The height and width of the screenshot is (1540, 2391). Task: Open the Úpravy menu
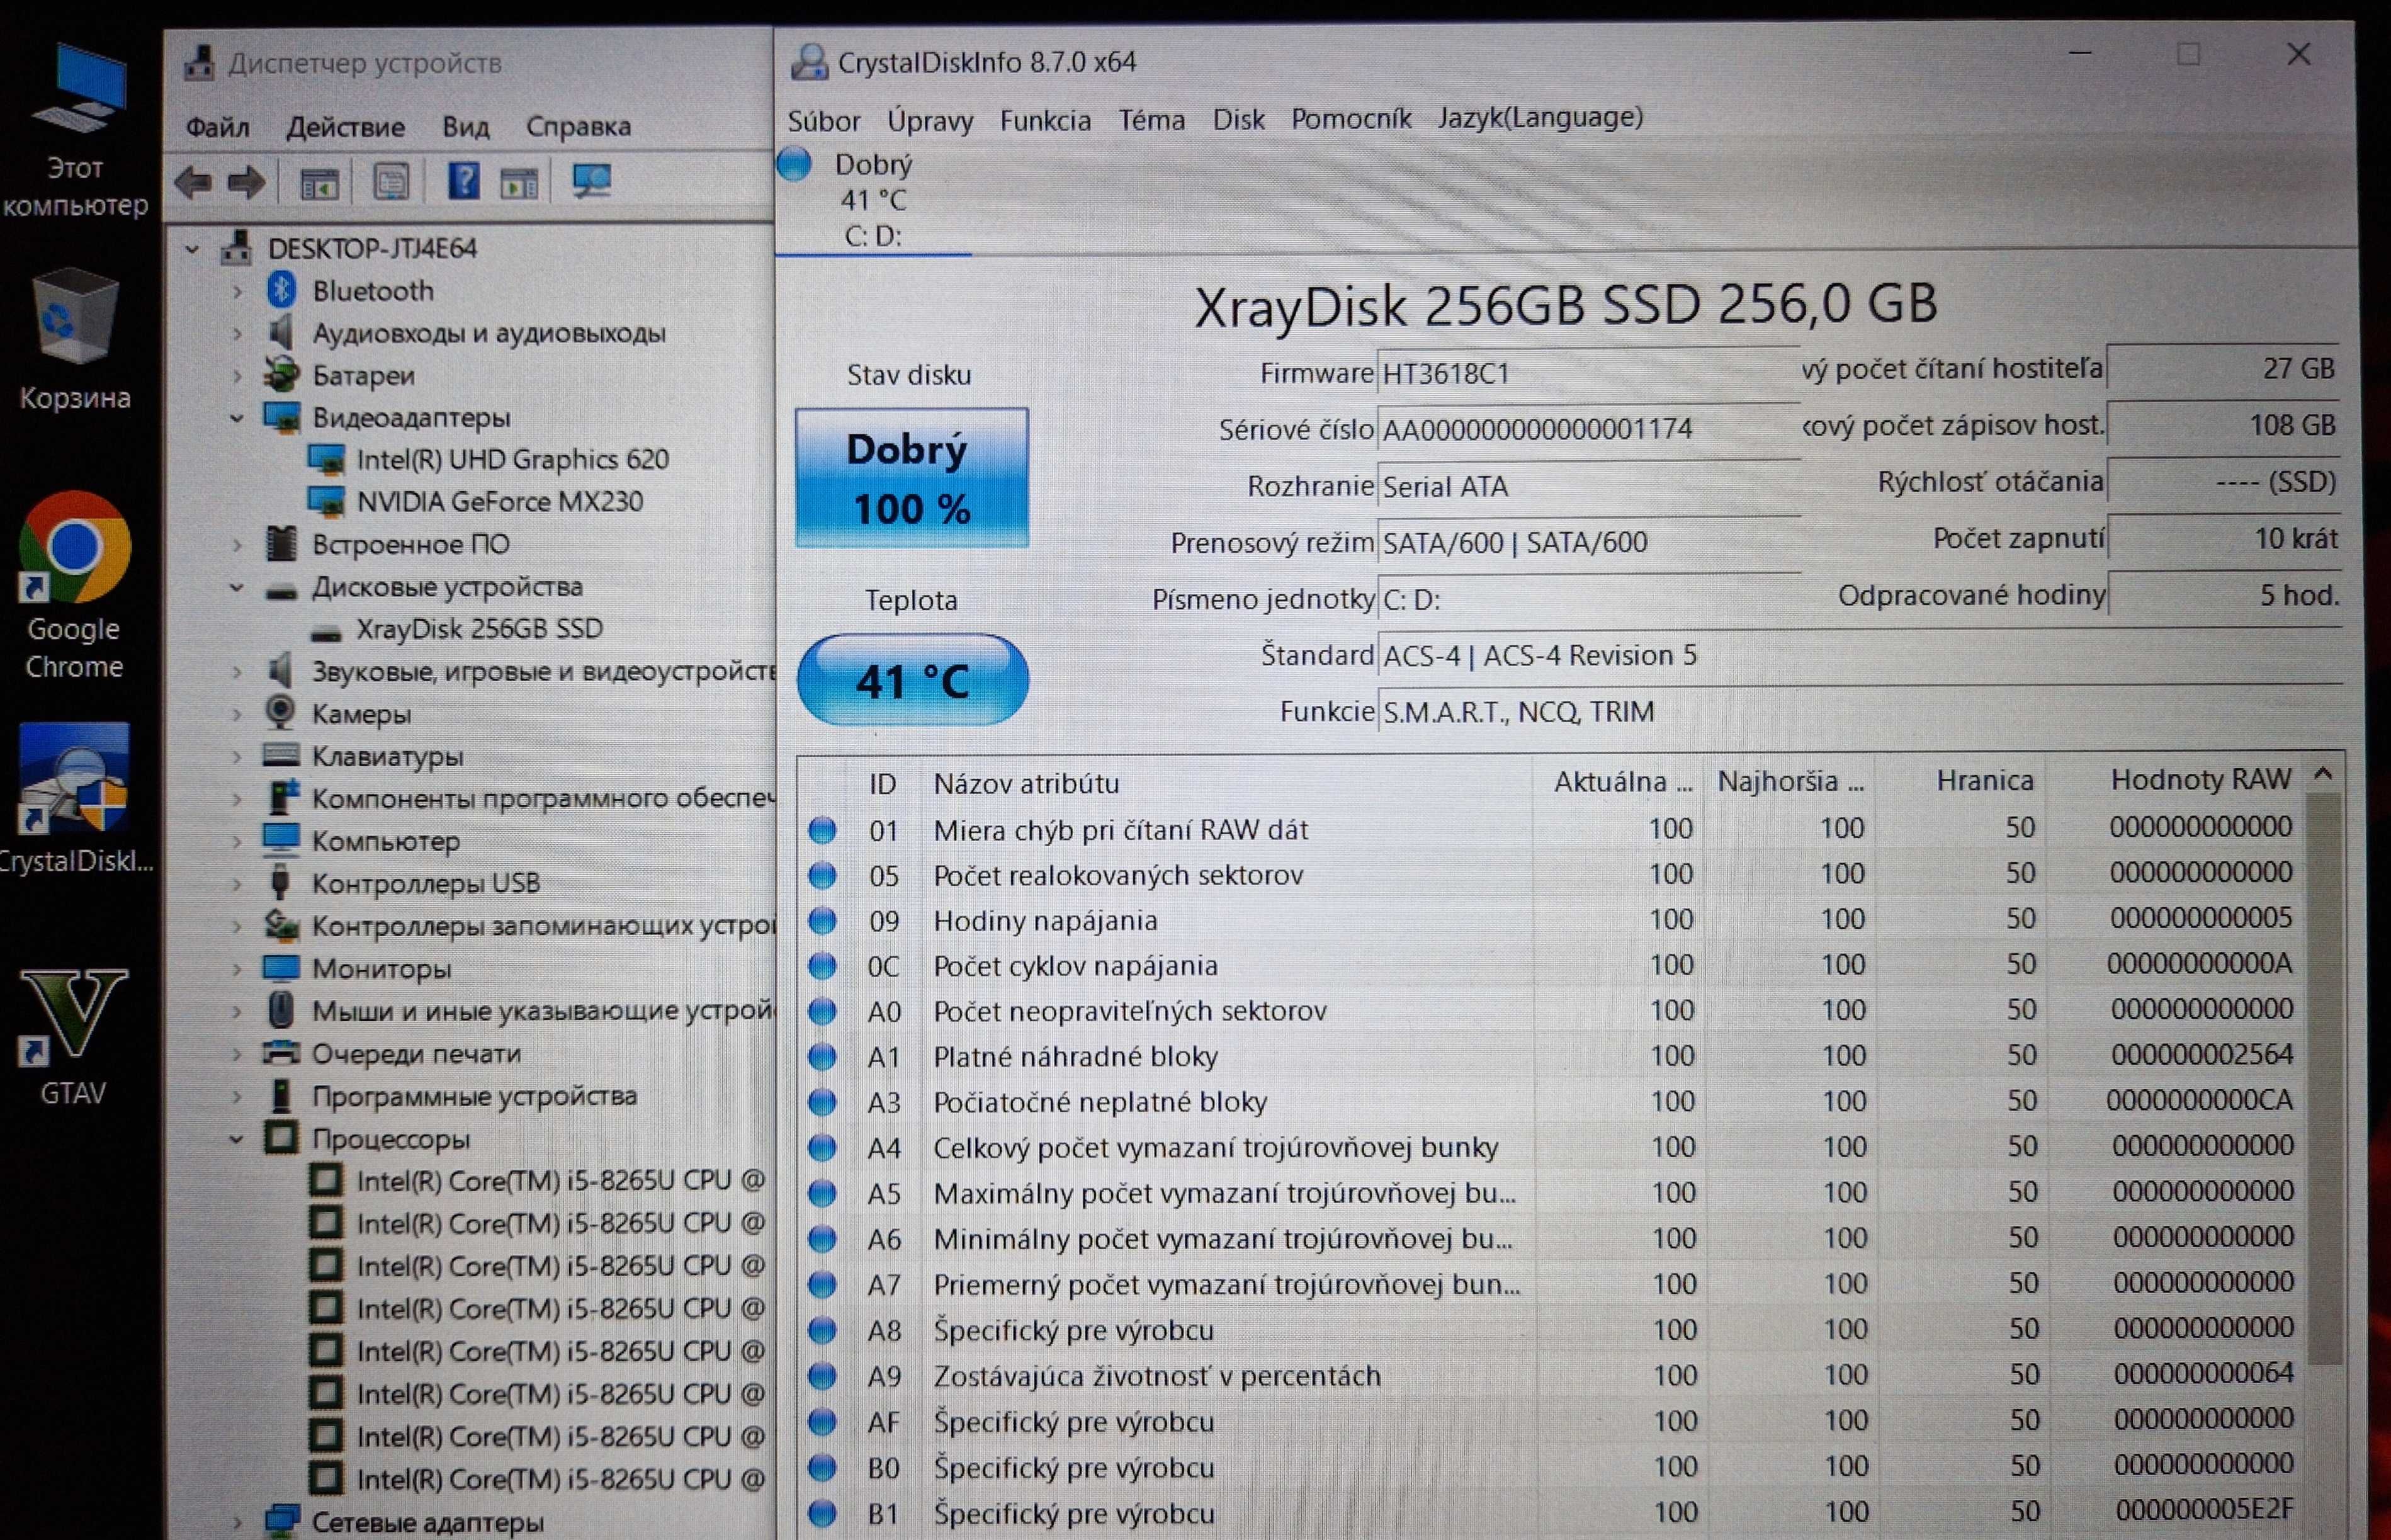(930, 121)
